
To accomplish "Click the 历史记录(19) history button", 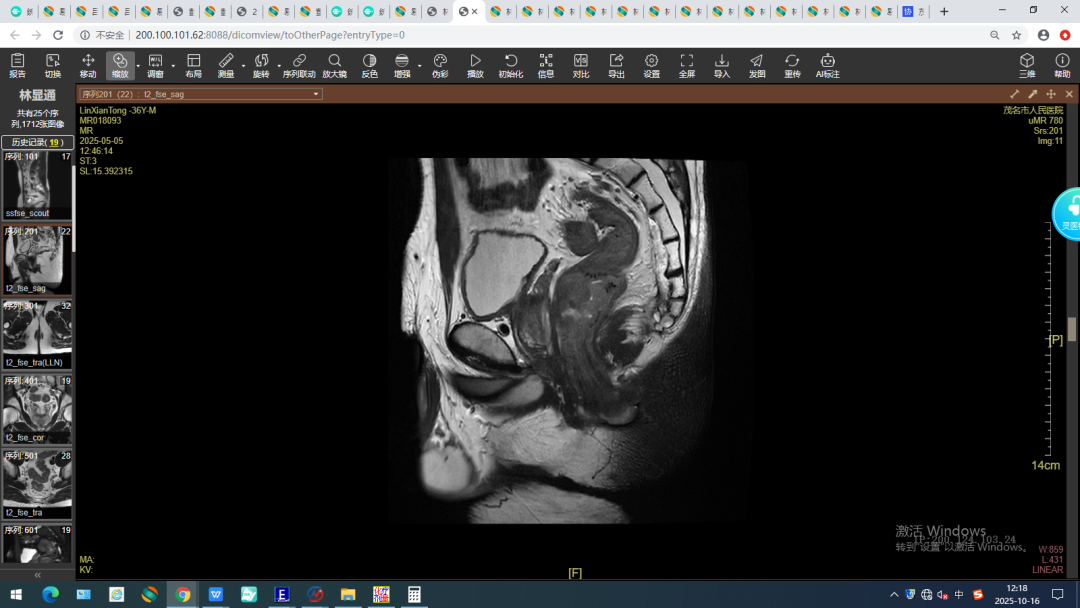I will pos(37,142).
